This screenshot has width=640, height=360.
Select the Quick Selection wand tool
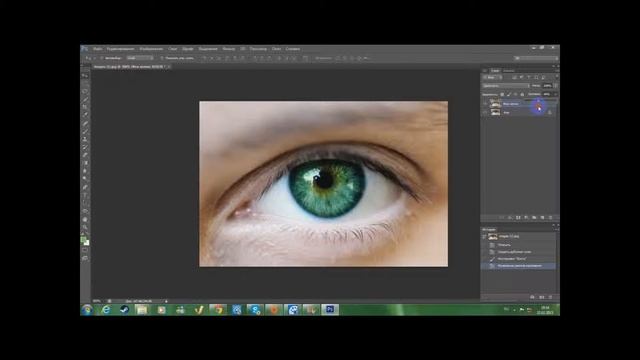point(85,99)
